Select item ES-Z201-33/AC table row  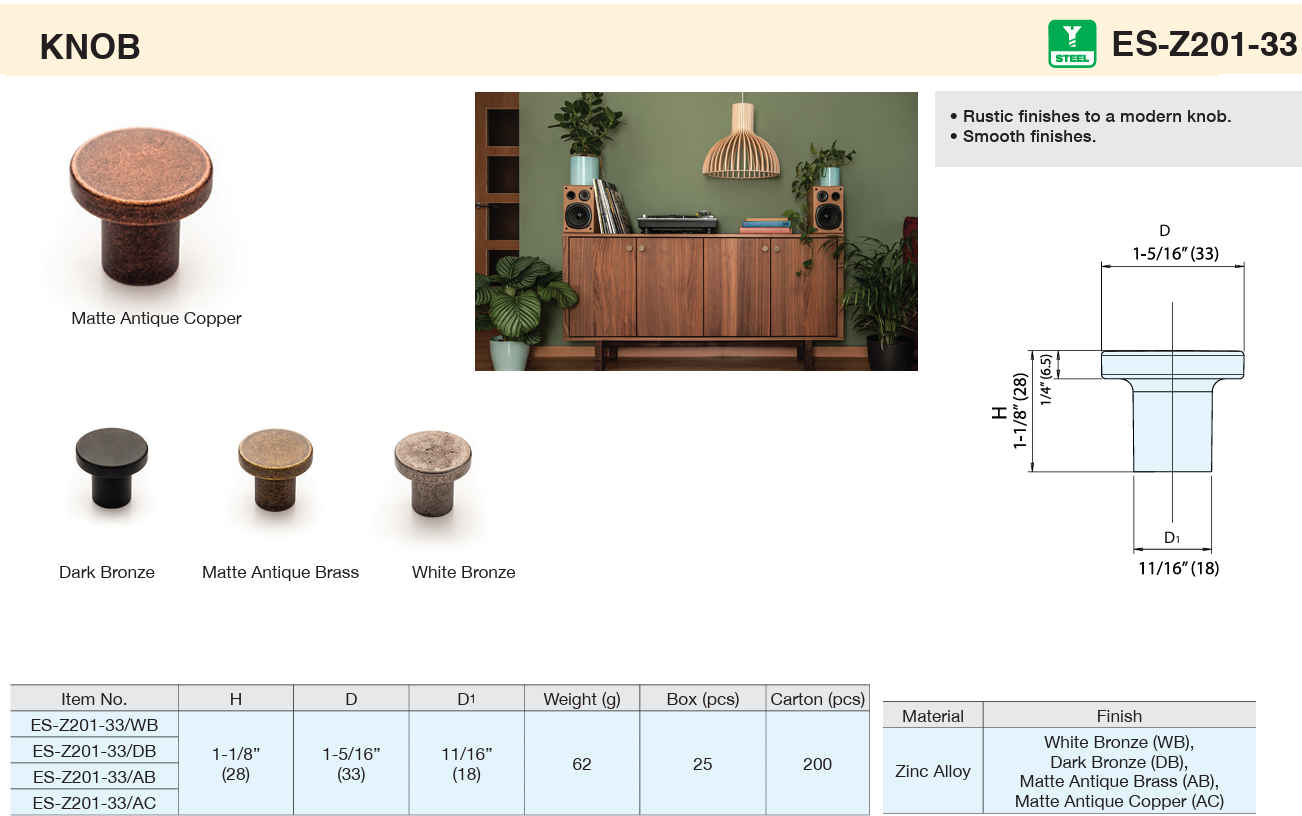94,803
